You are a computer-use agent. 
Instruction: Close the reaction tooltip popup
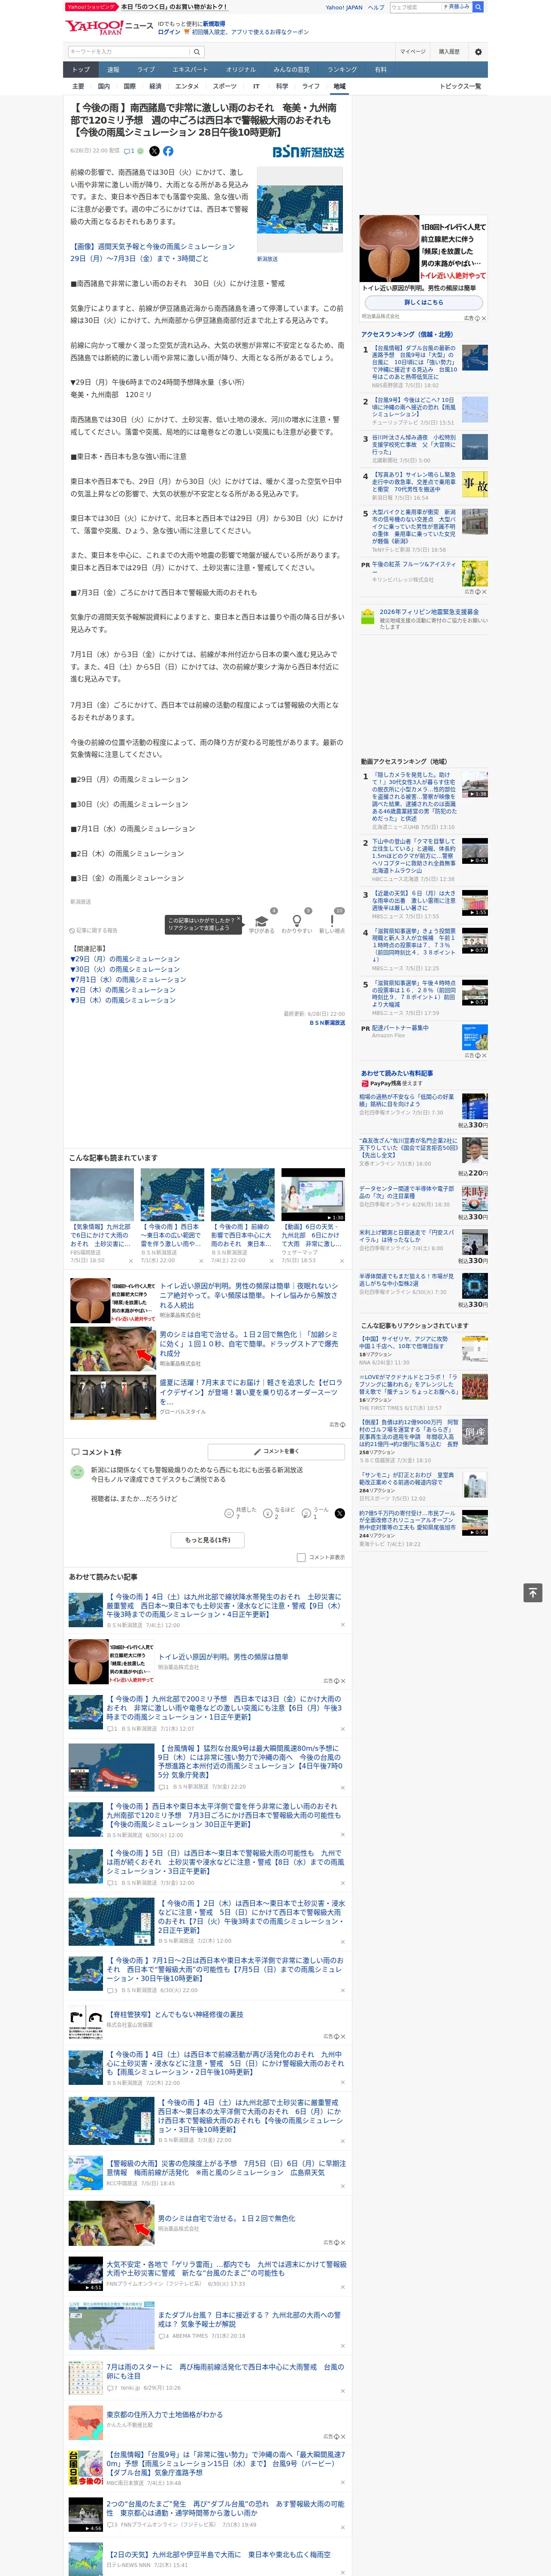point(238,920)
